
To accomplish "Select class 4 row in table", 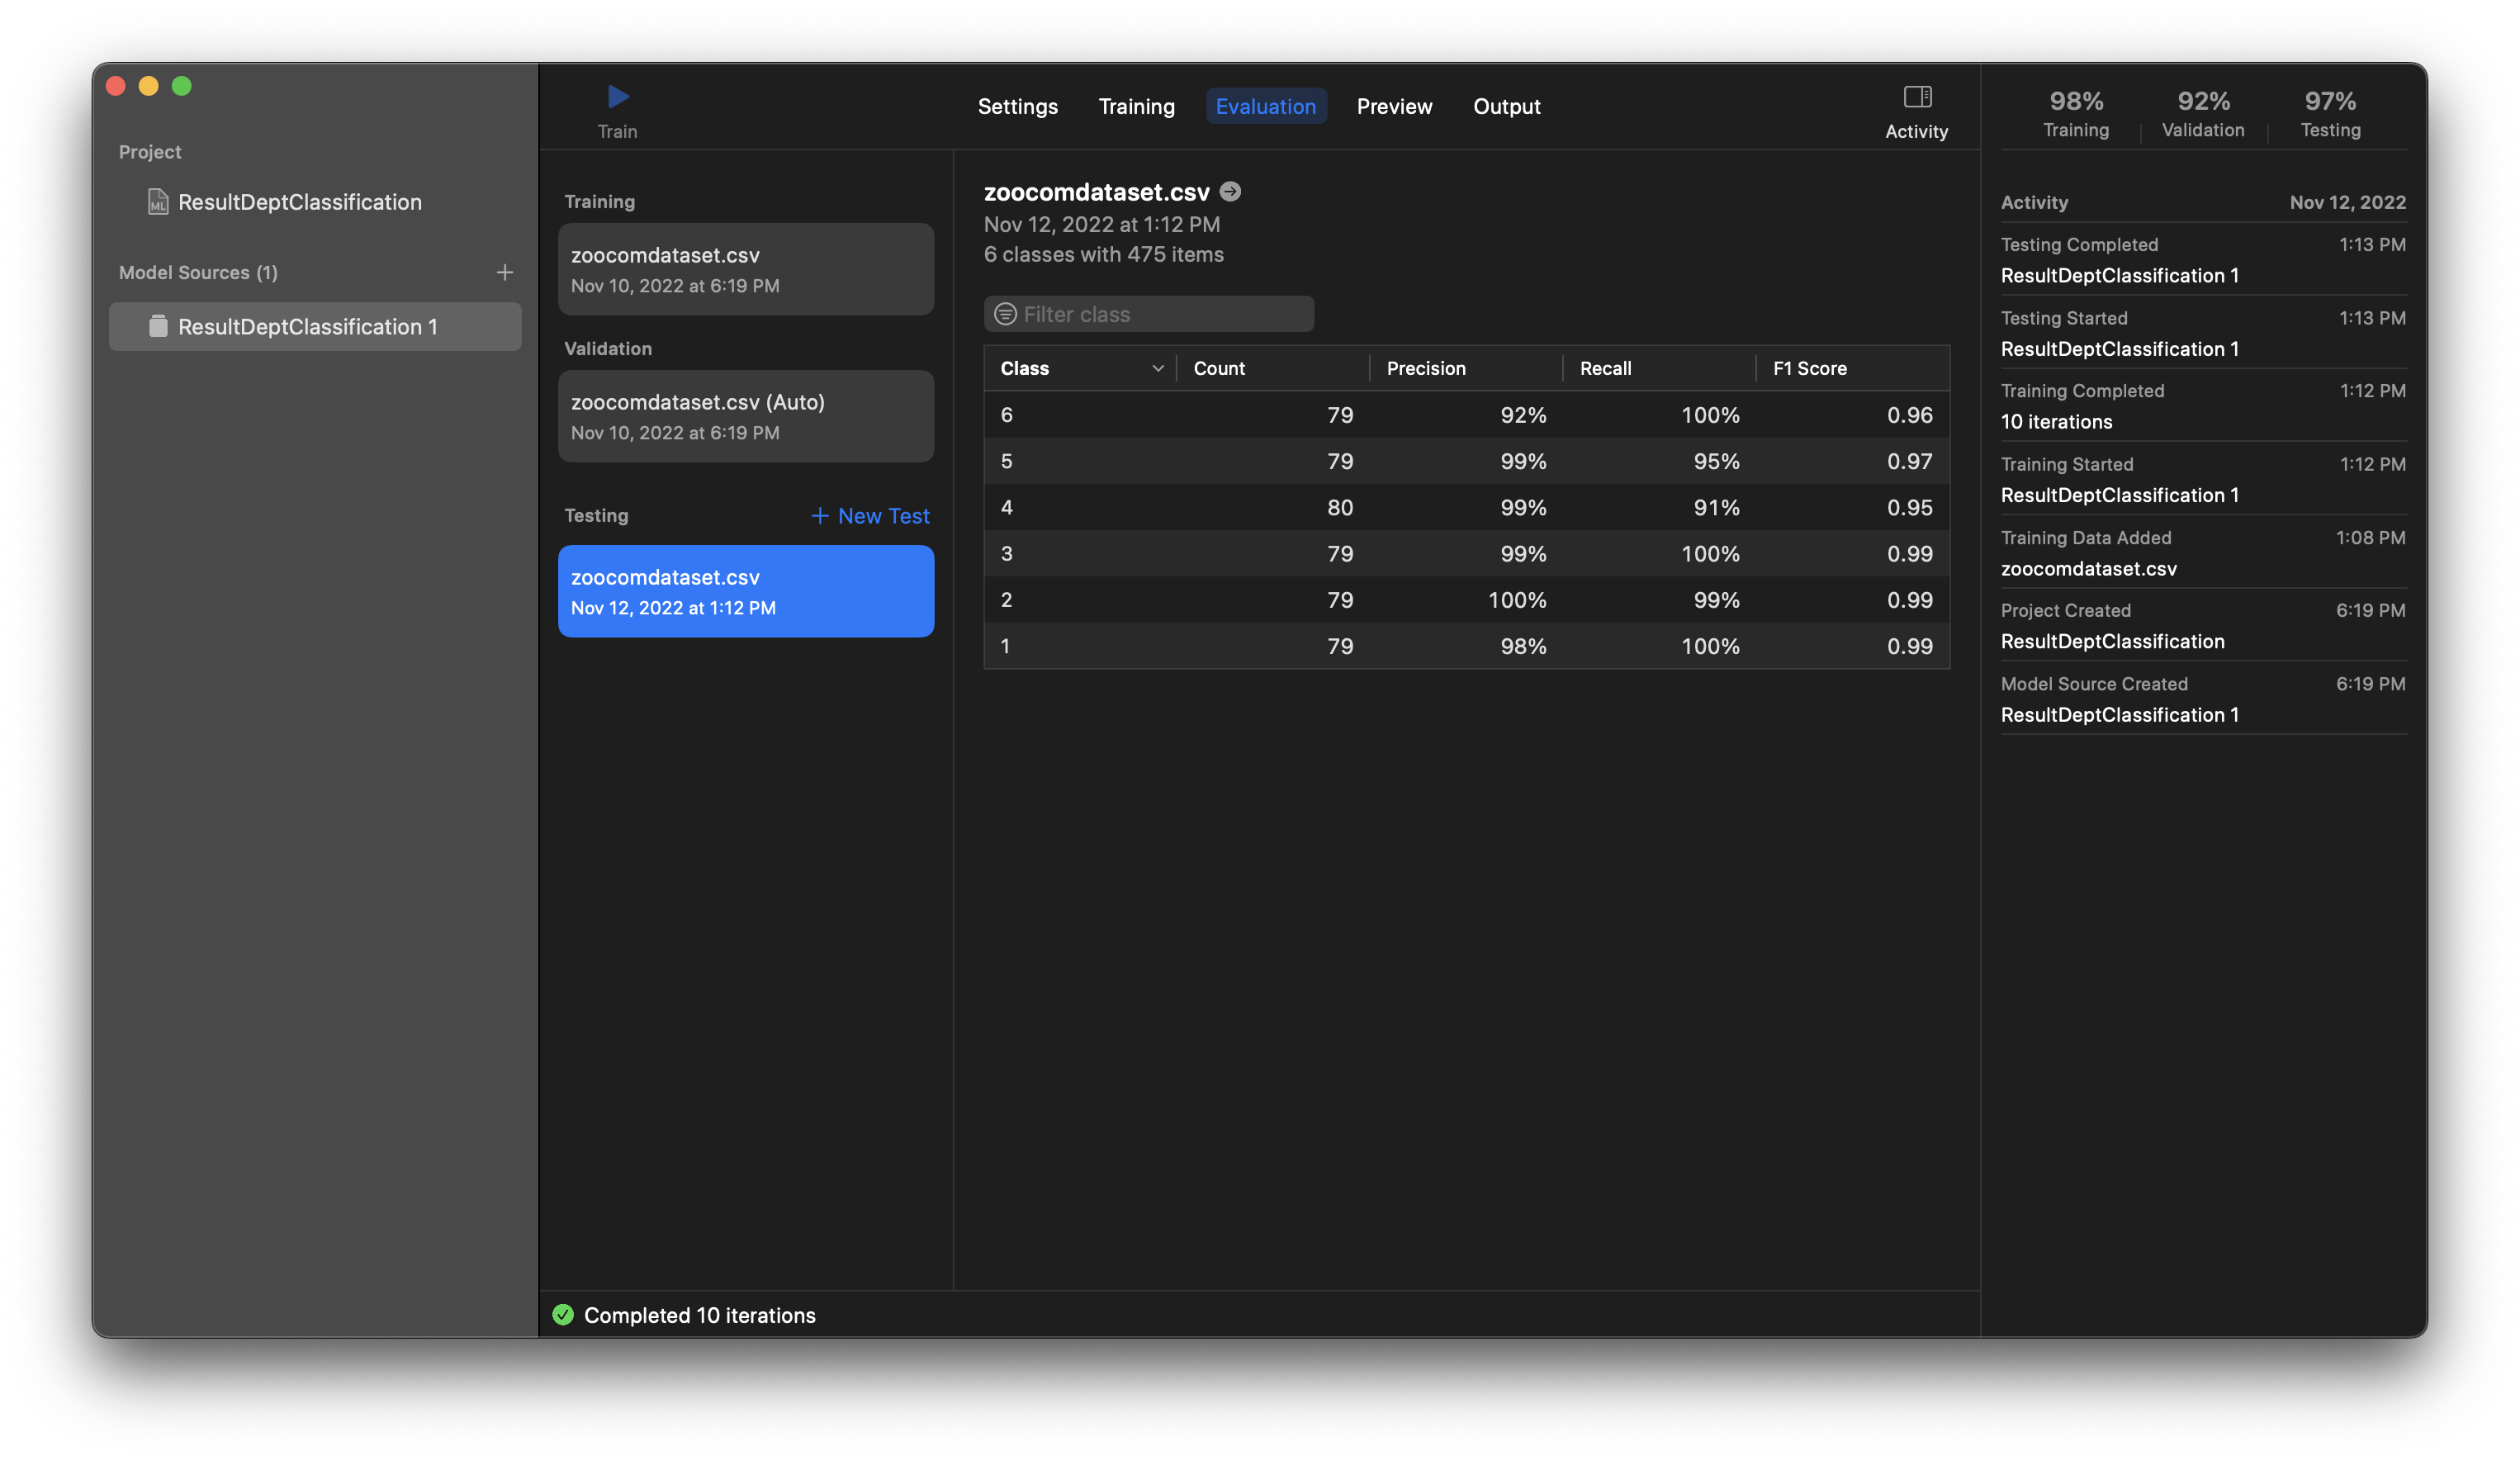I will point(1466,508).
